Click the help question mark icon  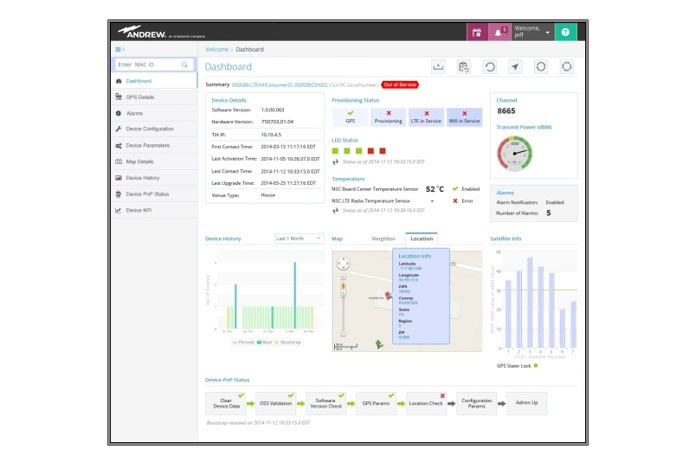point(566,31)
